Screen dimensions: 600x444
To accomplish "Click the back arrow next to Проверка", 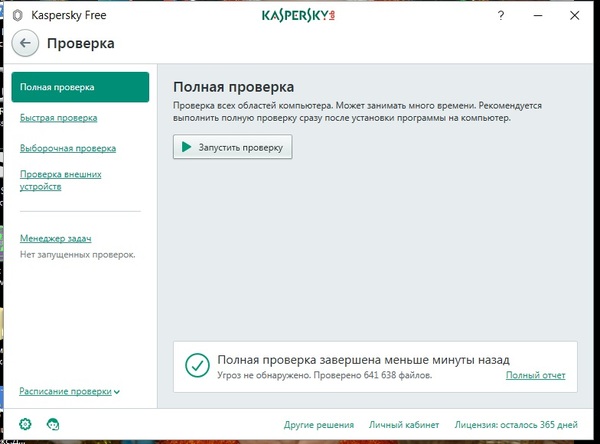I will (27, 43).
